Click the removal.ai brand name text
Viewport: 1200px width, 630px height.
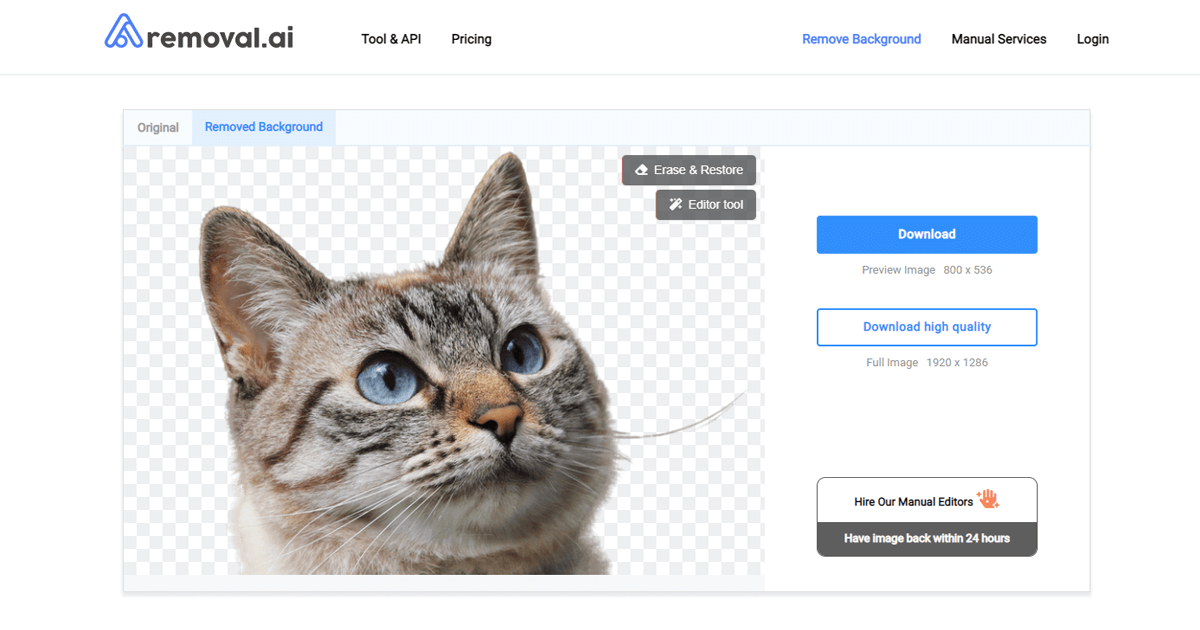coord(220,37)
